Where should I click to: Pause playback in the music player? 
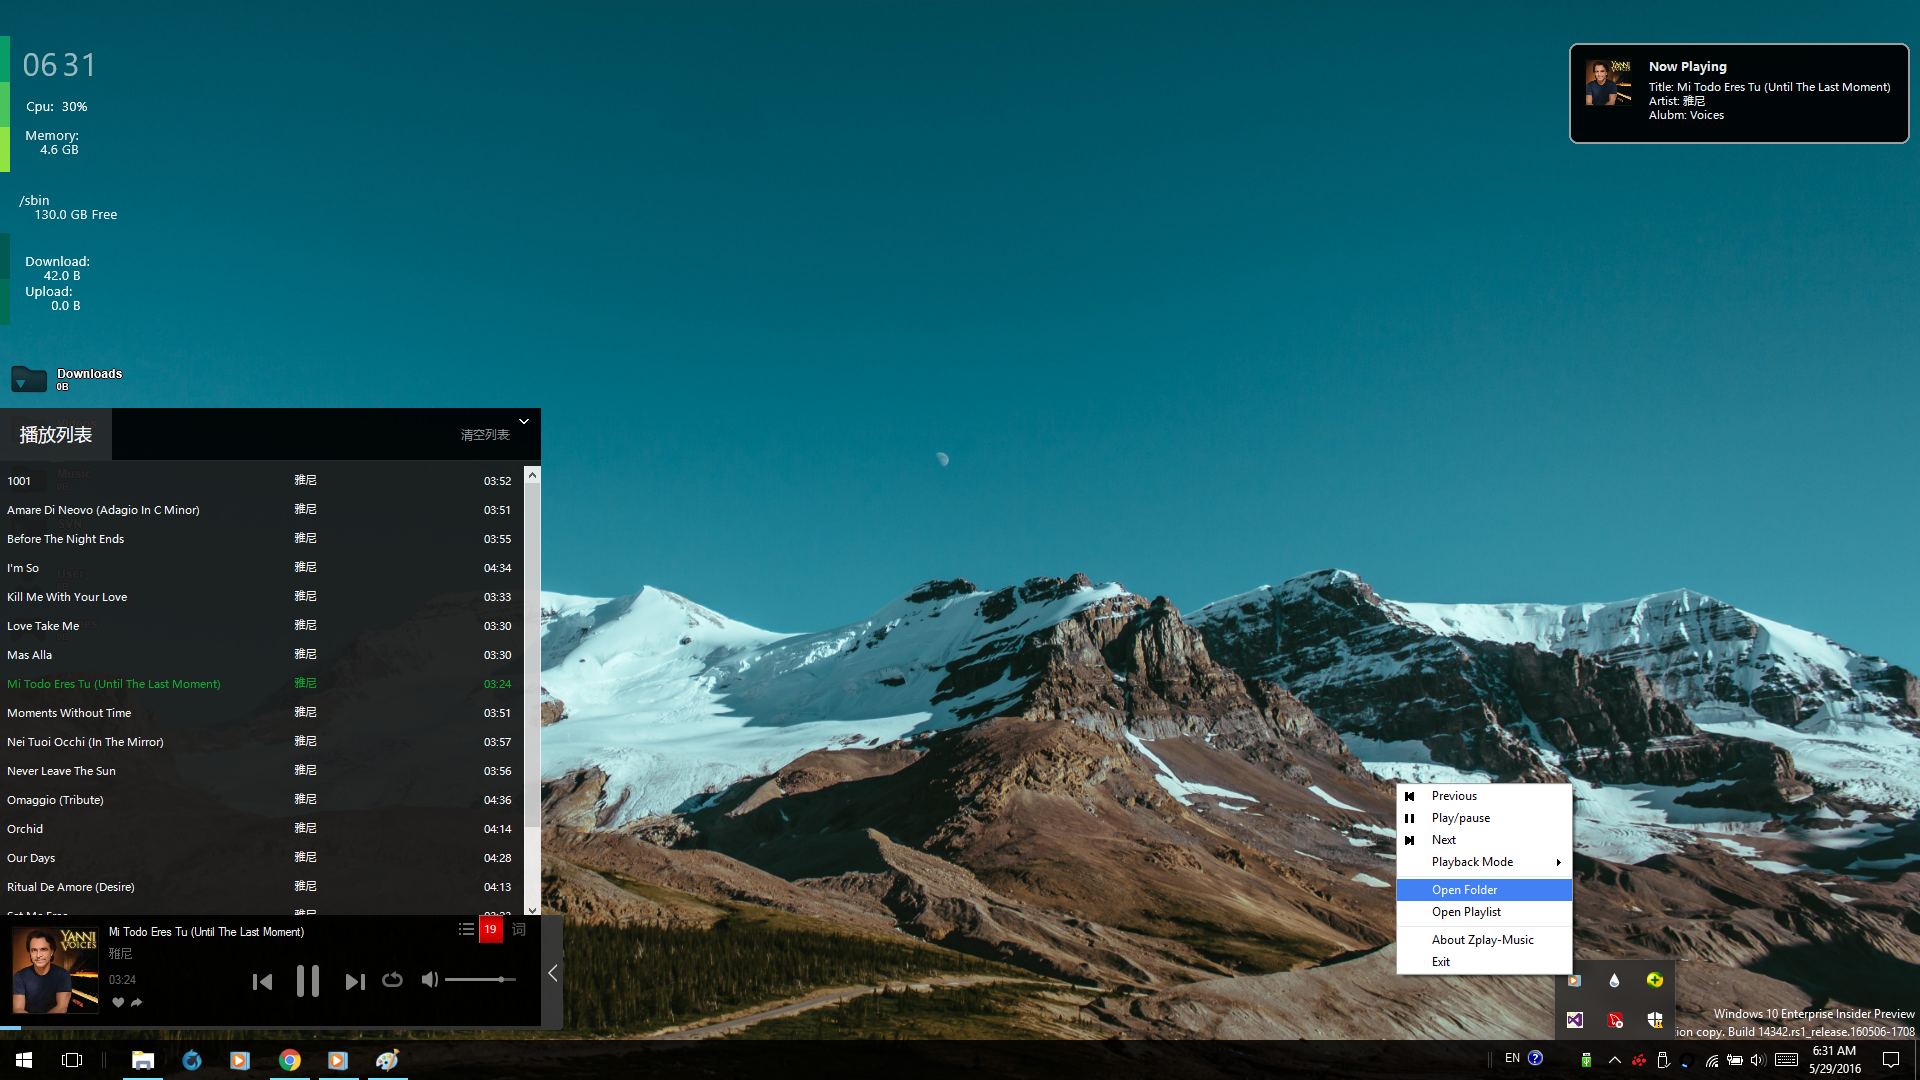point(307,981)
